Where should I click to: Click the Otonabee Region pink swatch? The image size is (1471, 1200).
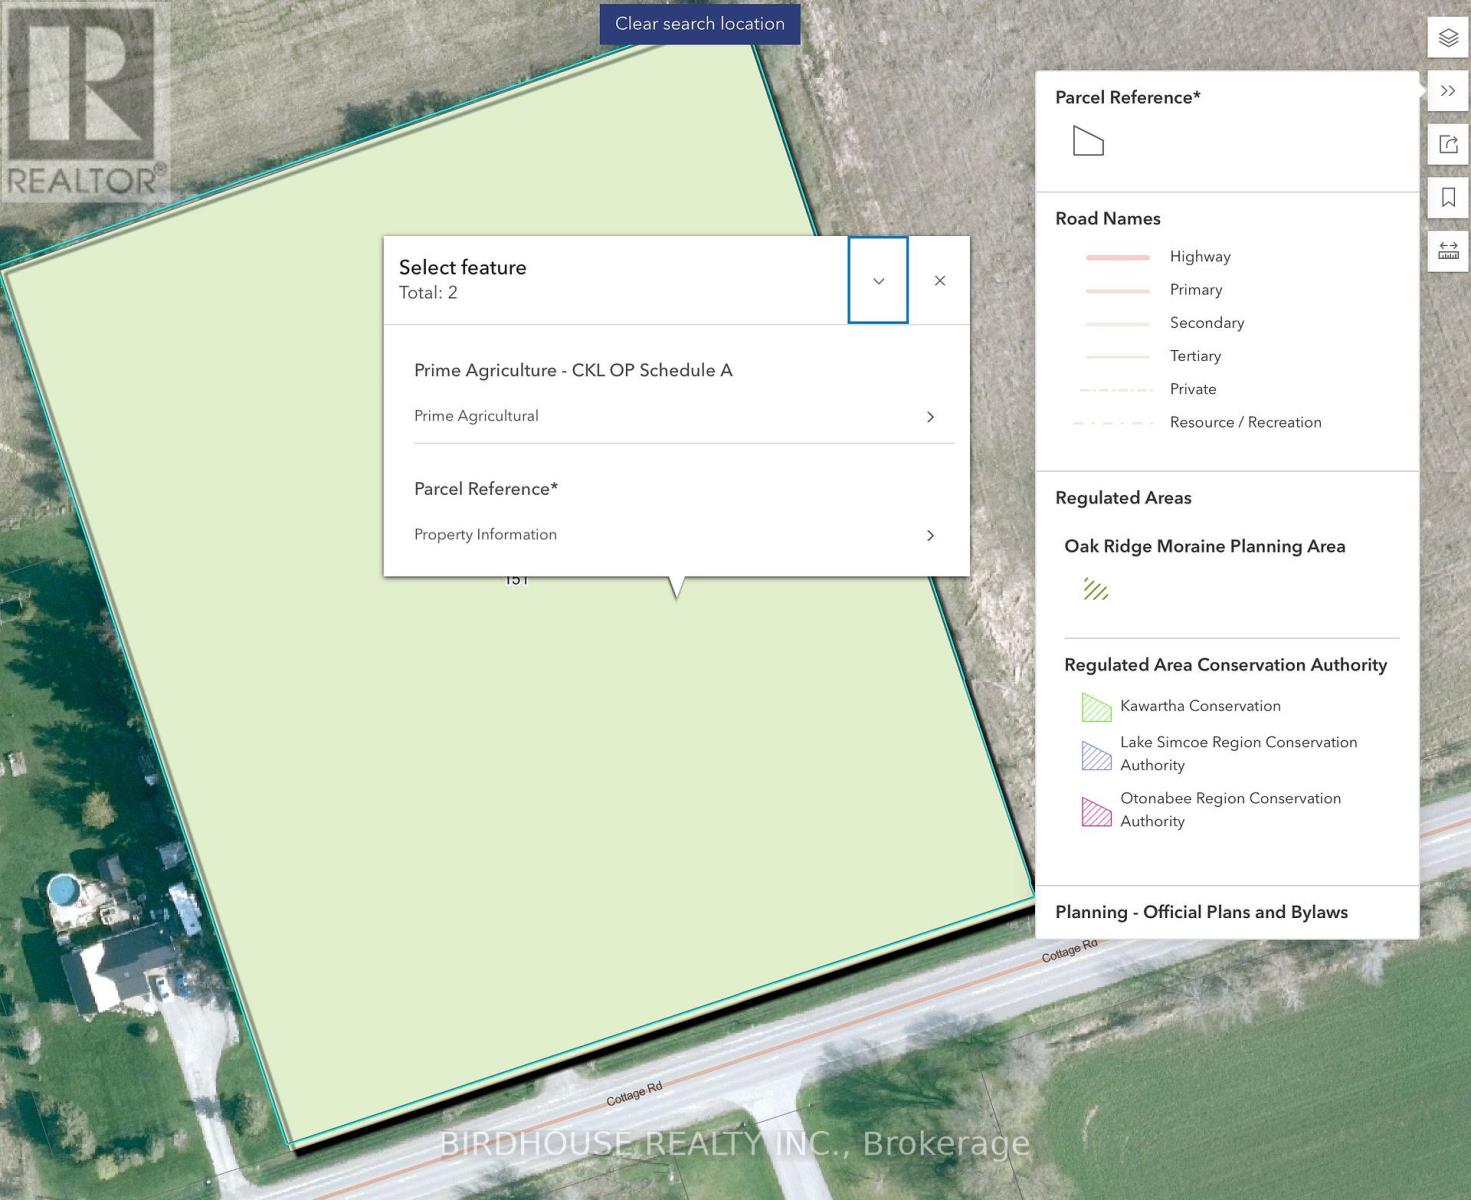pyautogui.click(x=1096, y=811)
